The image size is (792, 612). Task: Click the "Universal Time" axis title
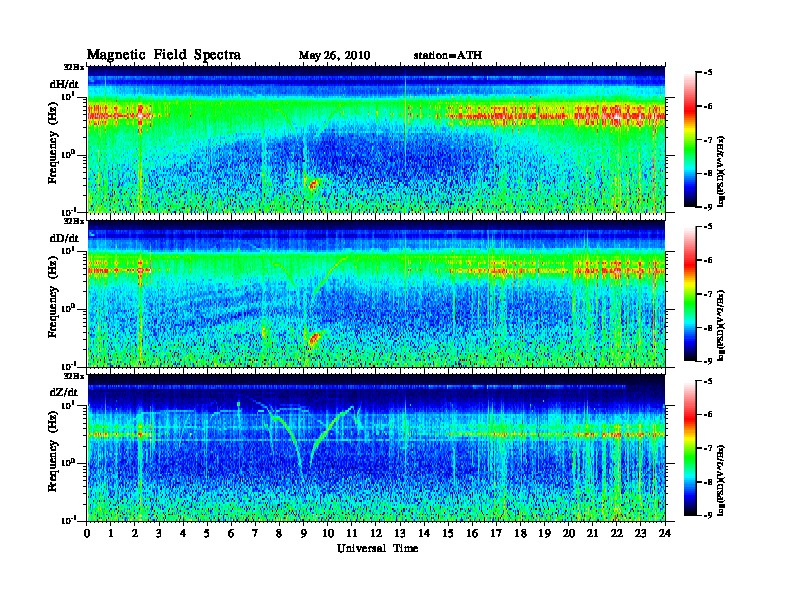pyautogui.click(x=377, y=548)
